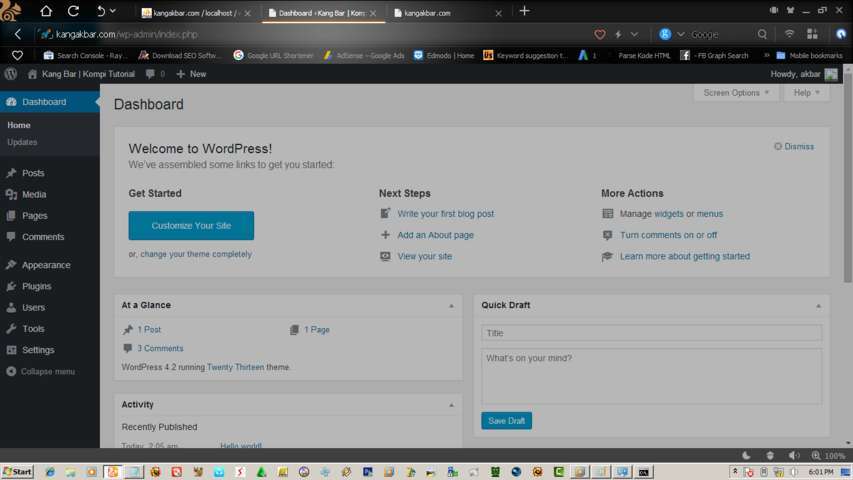
Task: Open Google URL Shortener bookmark
Action: [x=274, y=56]
